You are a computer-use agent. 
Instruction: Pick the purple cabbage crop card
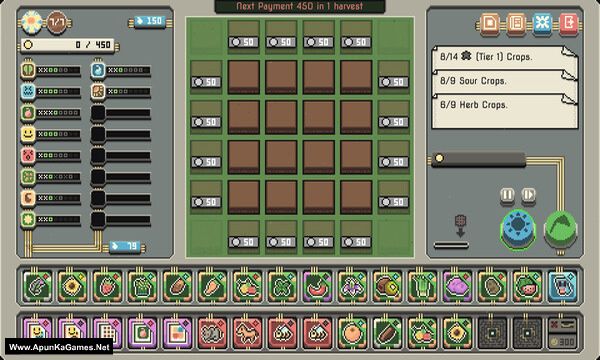click(x=458, y=287)
